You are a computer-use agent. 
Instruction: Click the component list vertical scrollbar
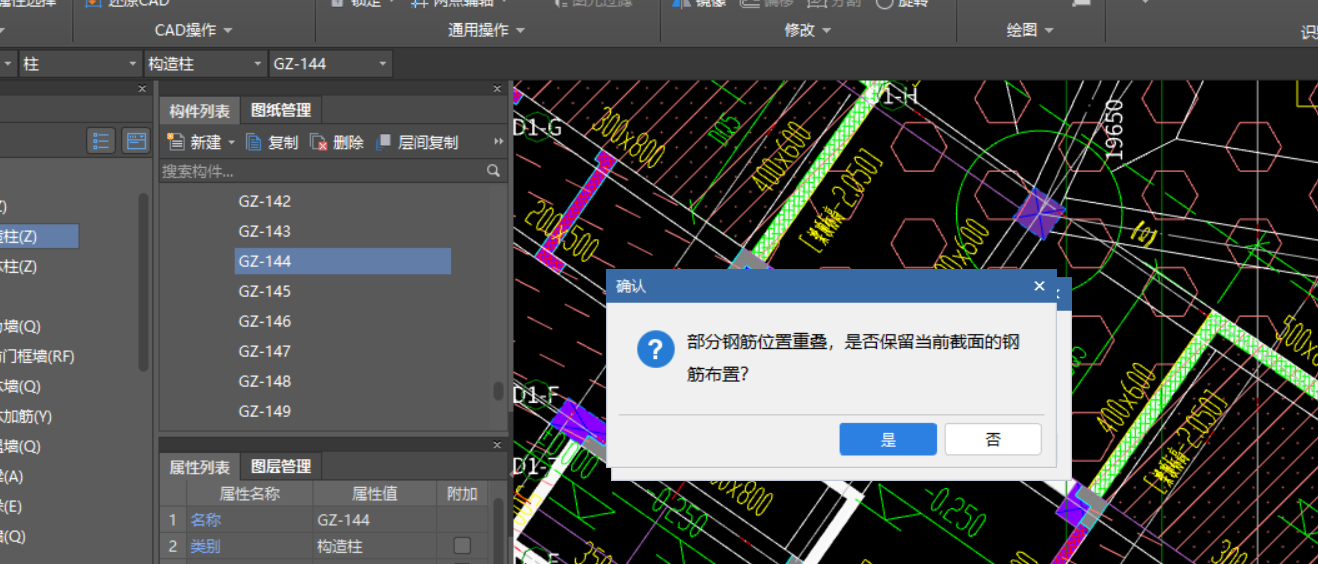point(498,391)
